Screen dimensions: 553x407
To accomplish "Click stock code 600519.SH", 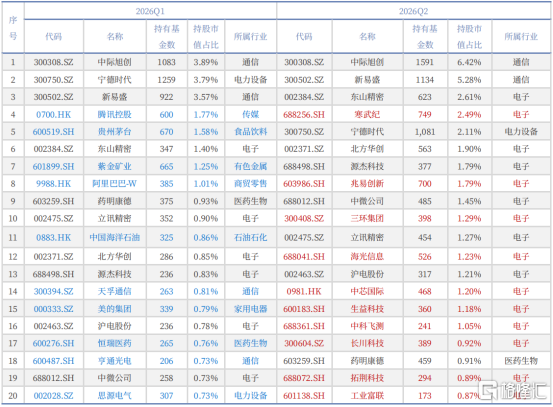I will click(x=54, y=132).
